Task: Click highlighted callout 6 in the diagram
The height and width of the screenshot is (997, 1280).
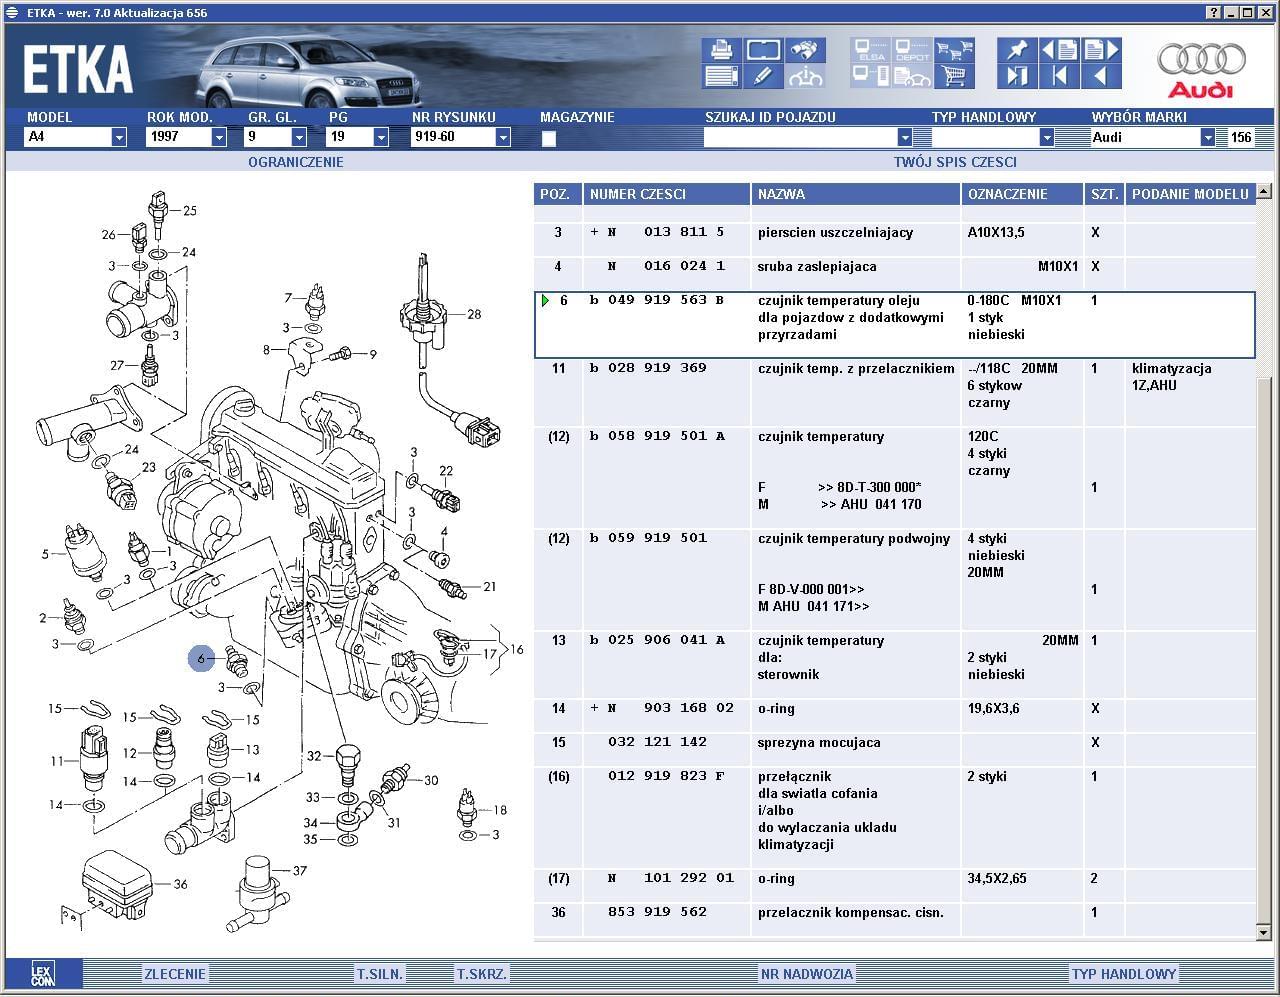Action: [x=202, y=659]
